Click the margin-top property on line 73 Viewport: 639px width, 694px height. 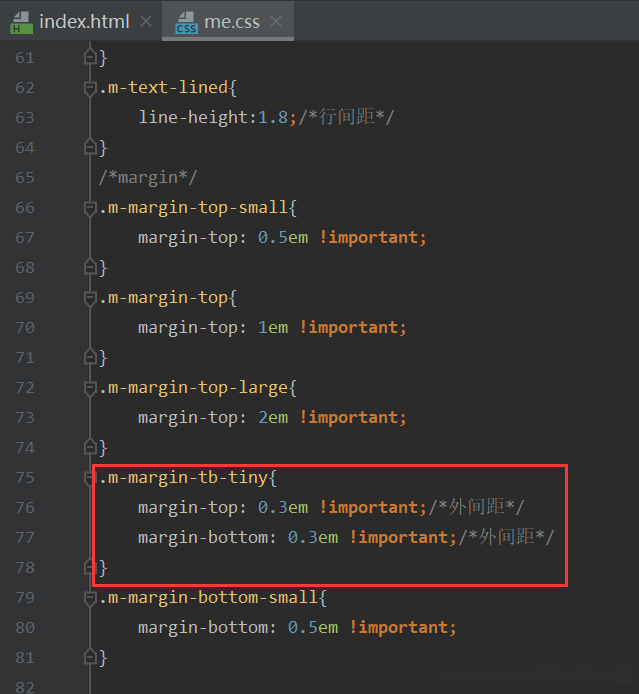pos(188,418)
